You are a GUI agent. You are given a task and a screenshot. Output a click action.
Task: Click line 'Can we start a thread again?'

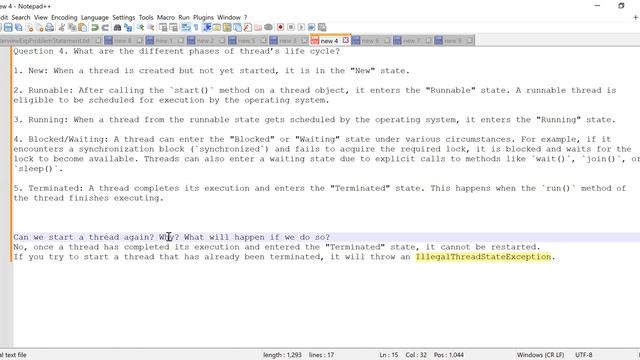[171, 237]
